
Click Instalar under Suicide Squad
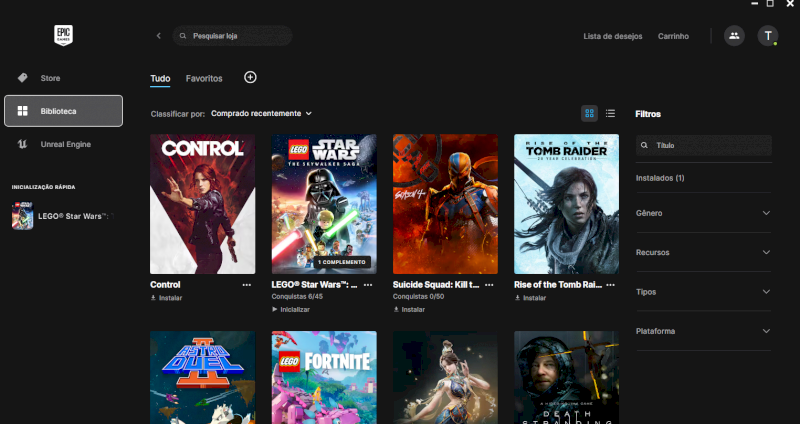[x=409, y=310]
